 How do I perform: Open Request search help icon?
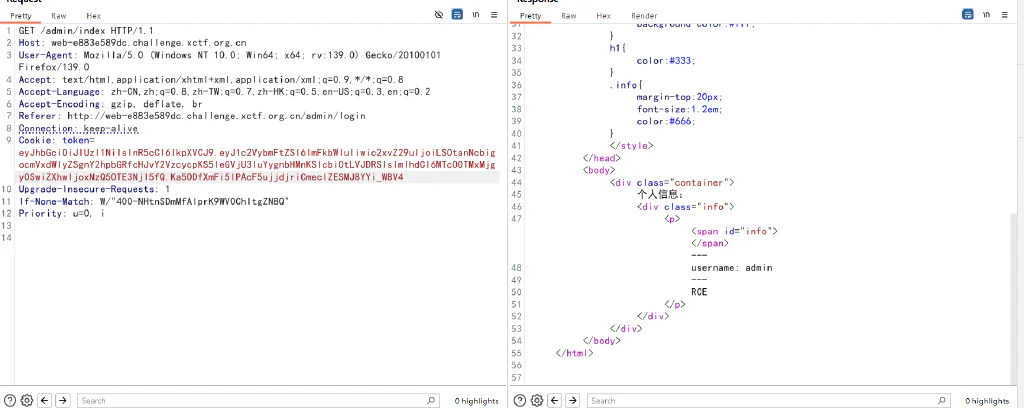pos(10,400)
